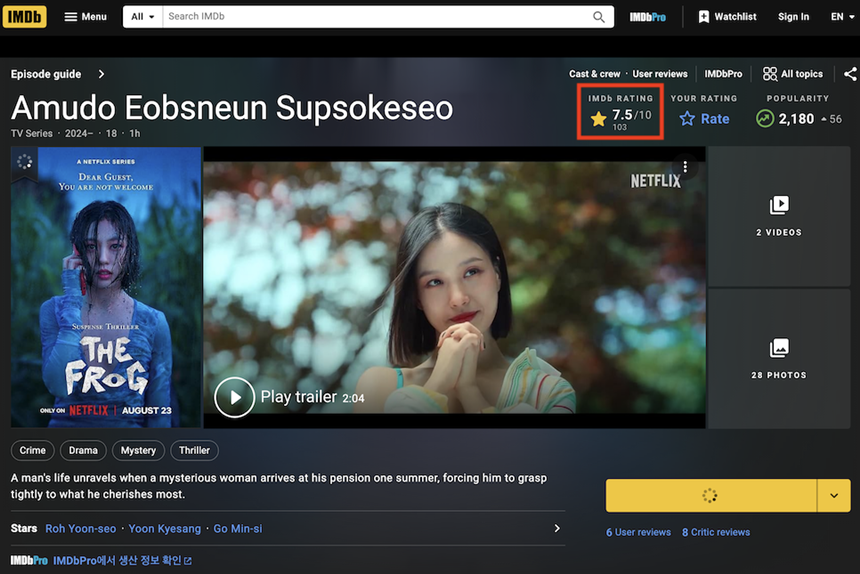Select the Drama genre chip
Image resolution: width=860 pixels, height=574 pixels.
click(83, 450)
